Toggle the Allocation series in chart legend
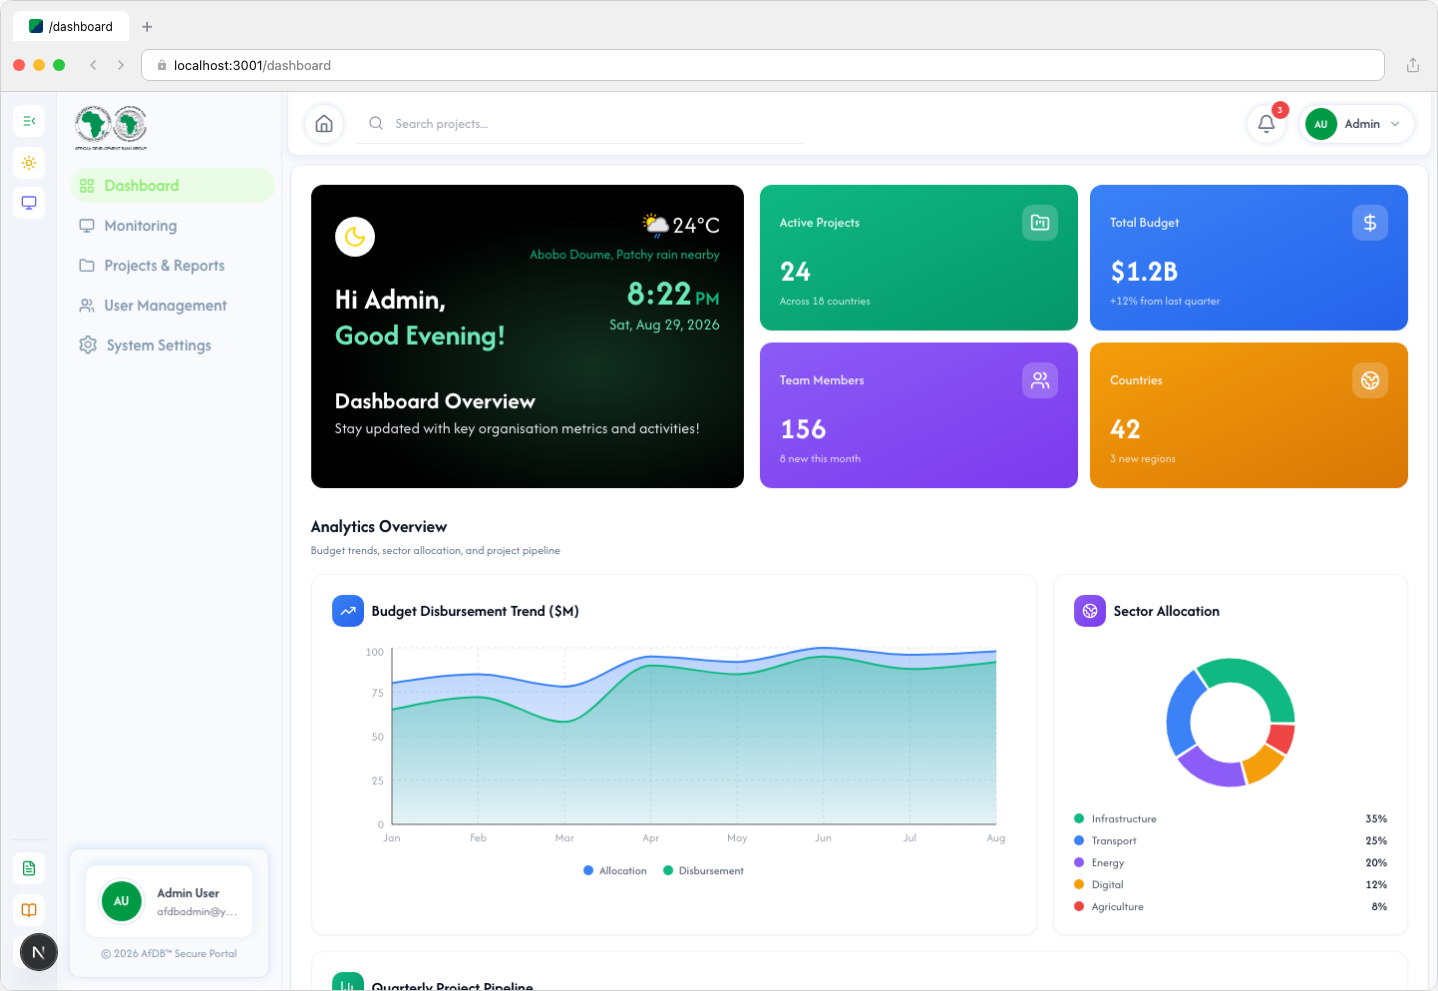This screenshot has width=1438, height=991. [615, 871]
